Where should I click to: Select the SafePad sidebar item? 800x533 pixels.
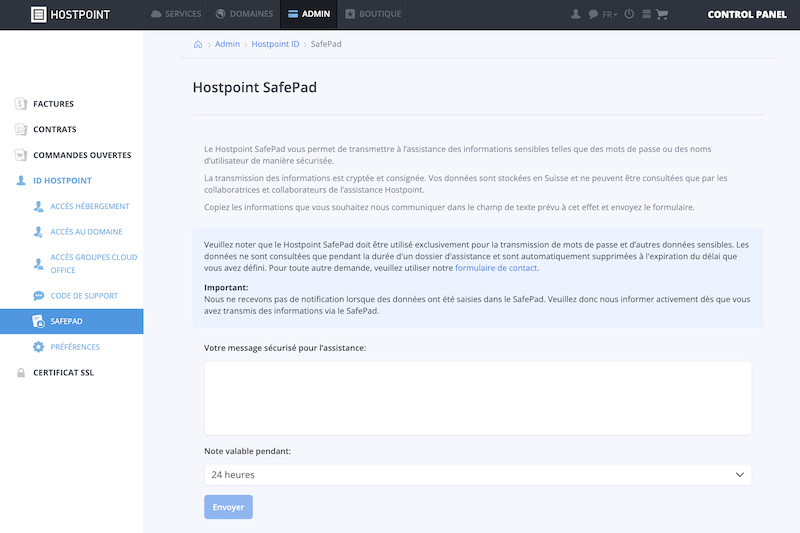click(x=71, y=321)
